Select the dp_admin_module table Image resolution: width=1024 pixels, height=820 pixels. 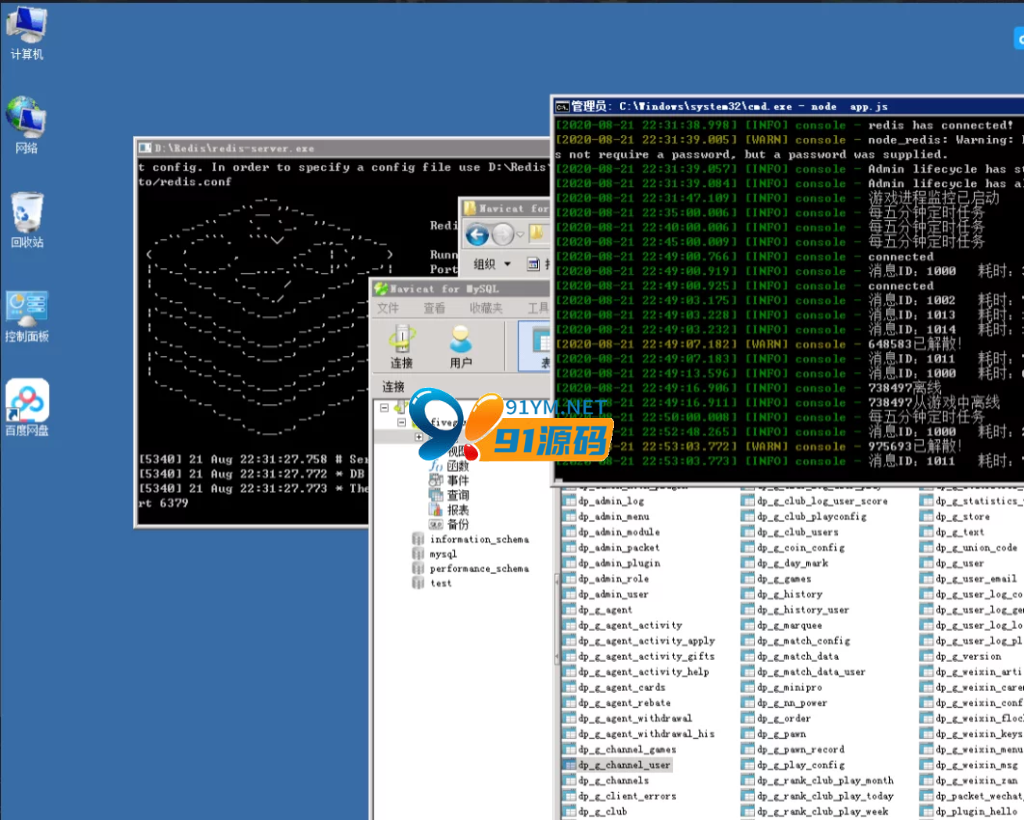point(618,532)
